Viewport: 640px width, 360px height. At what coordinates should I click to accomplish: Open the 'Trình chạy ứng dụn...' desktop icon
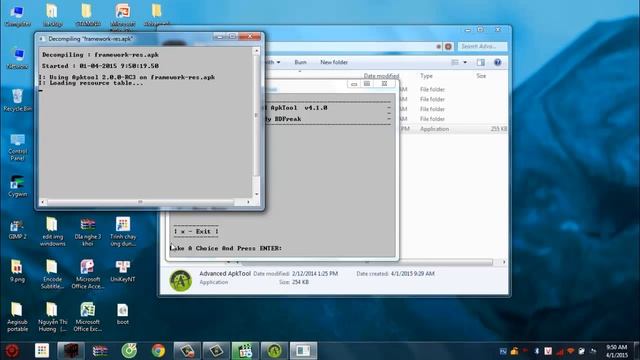(x=123, y=232)
